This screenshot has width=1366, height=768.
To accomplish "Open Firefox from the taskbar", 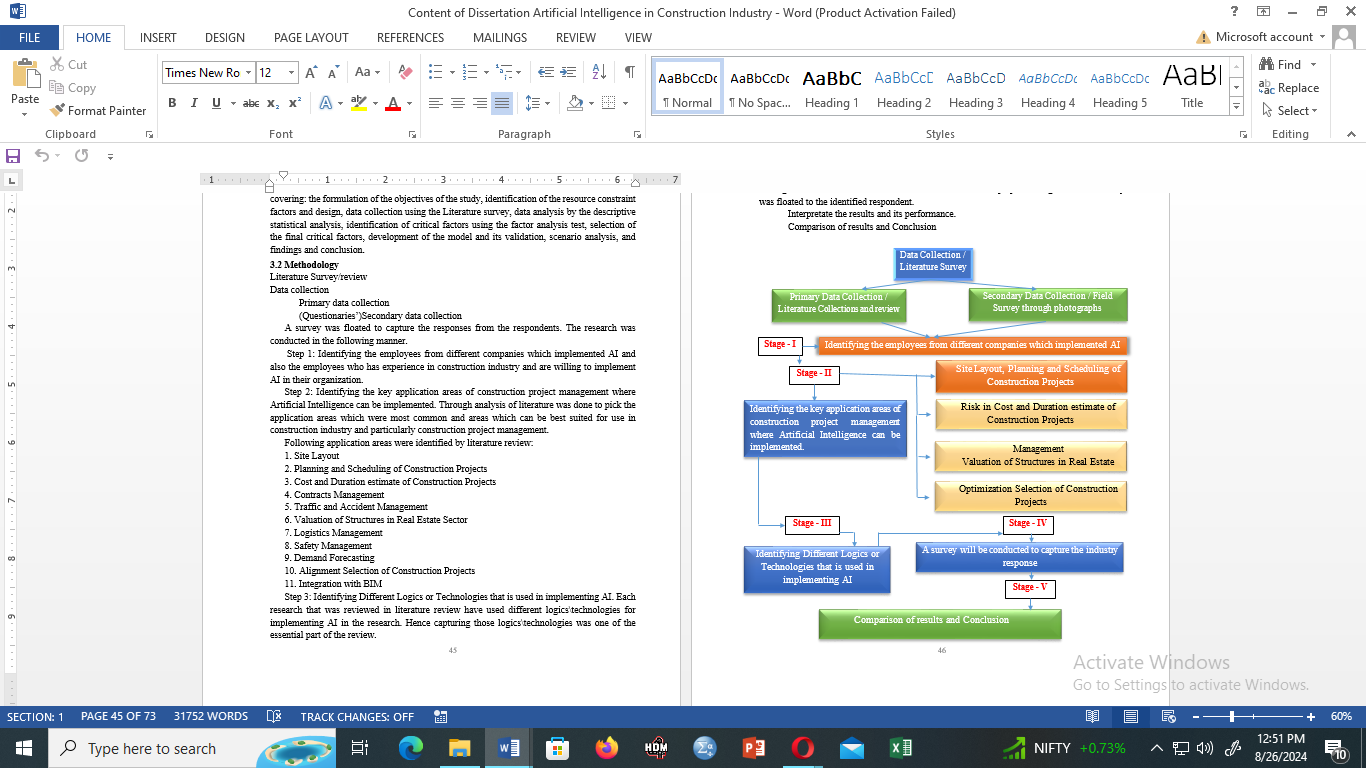I will coord(606,748).
